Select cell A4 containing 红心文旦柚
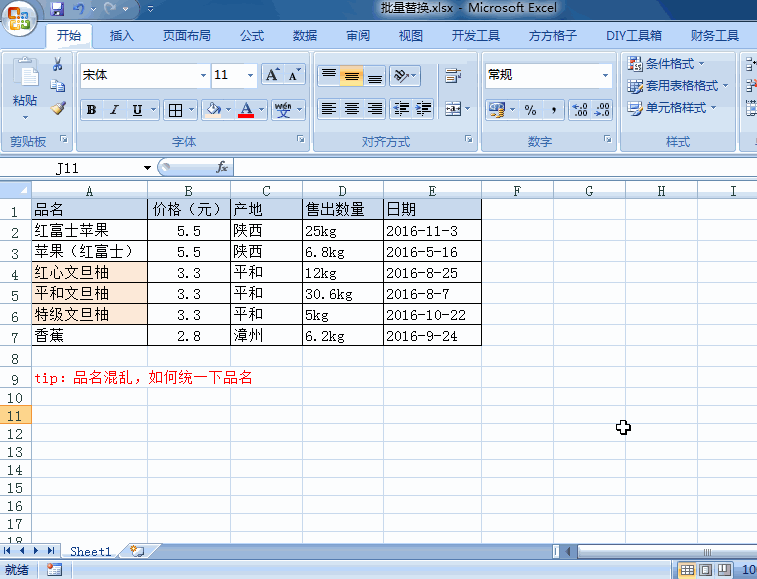 [x=89, y=272]
